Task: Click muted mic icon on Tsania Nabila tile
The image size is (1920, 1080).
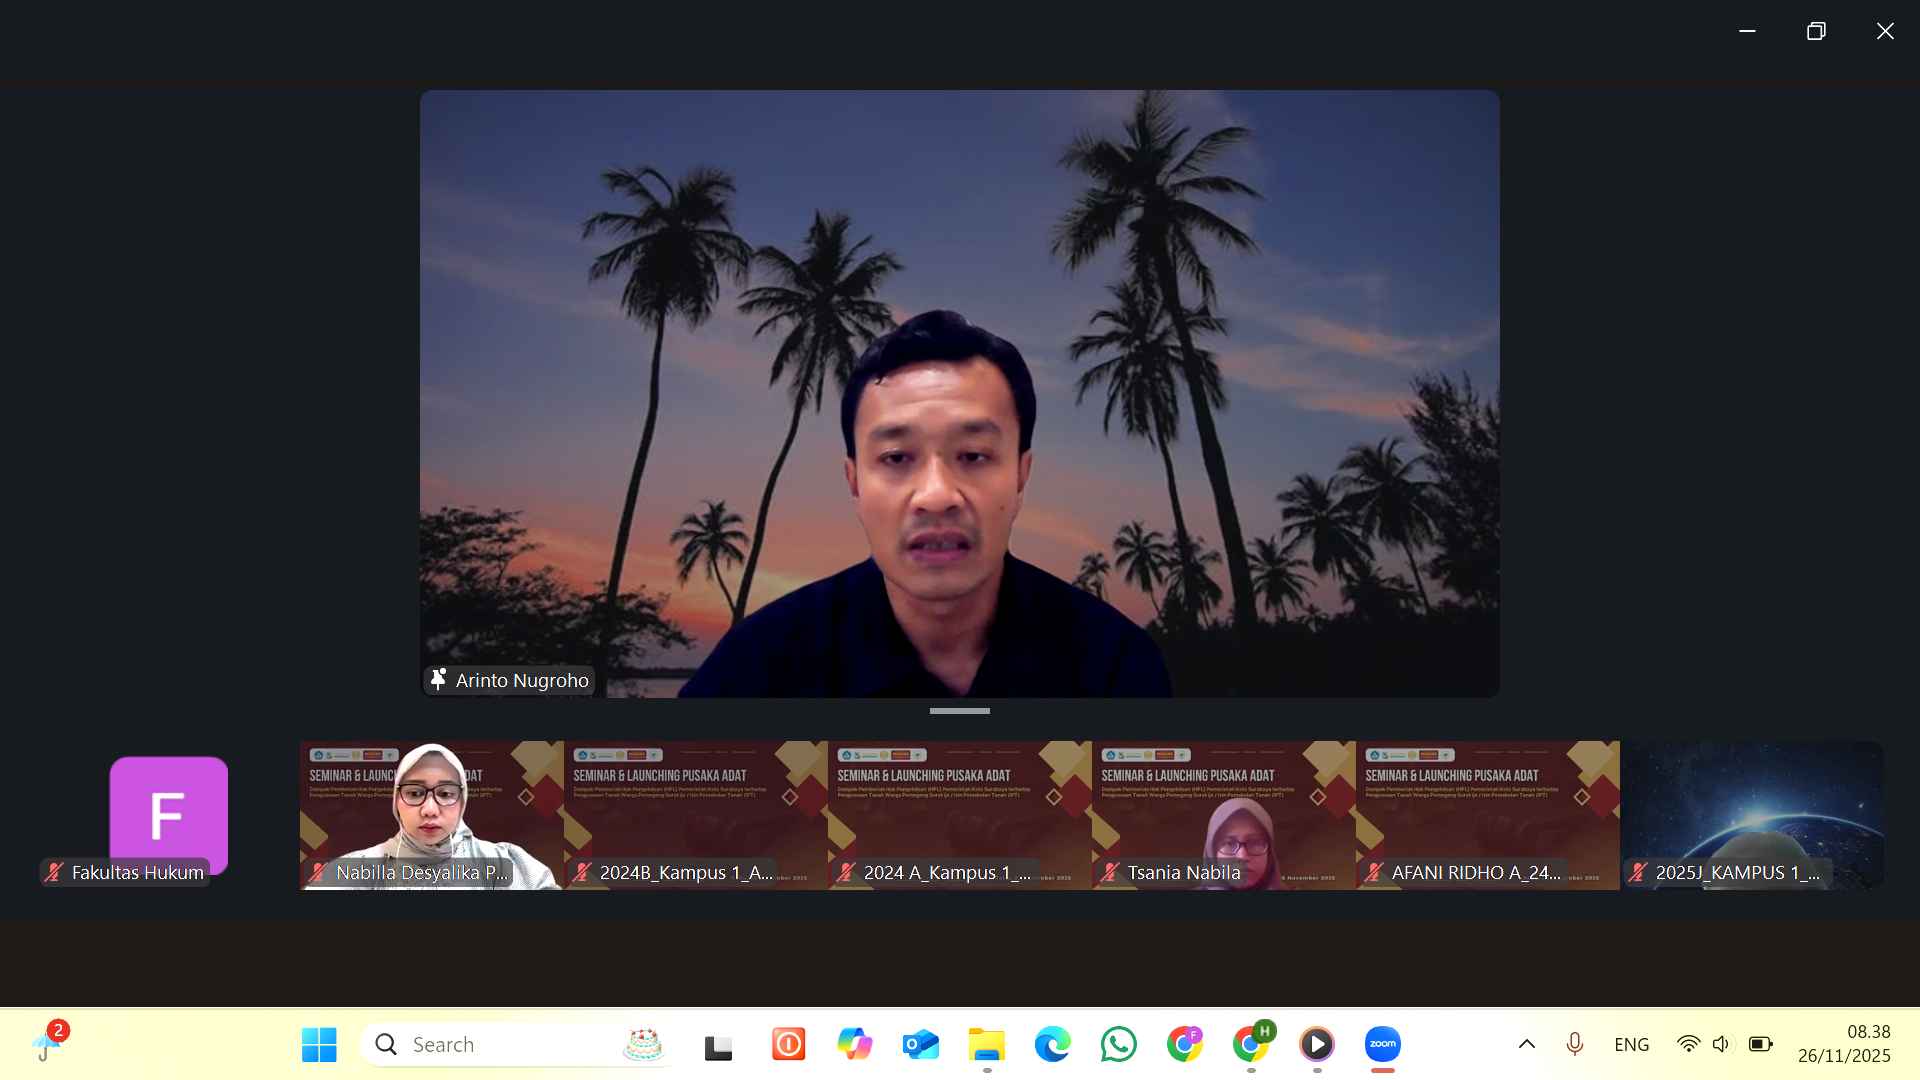Action: pos(1110,872)
